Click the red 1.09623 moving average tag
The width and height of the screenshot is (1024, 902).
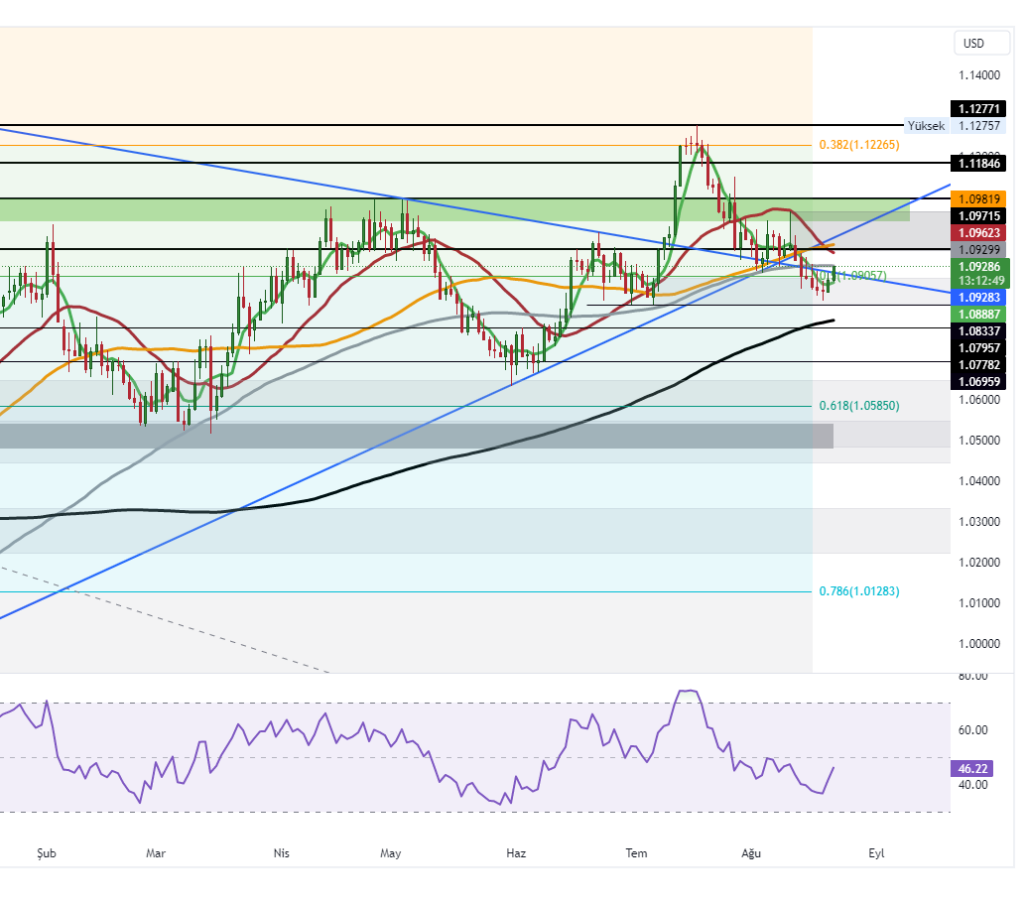pos(978,233)
